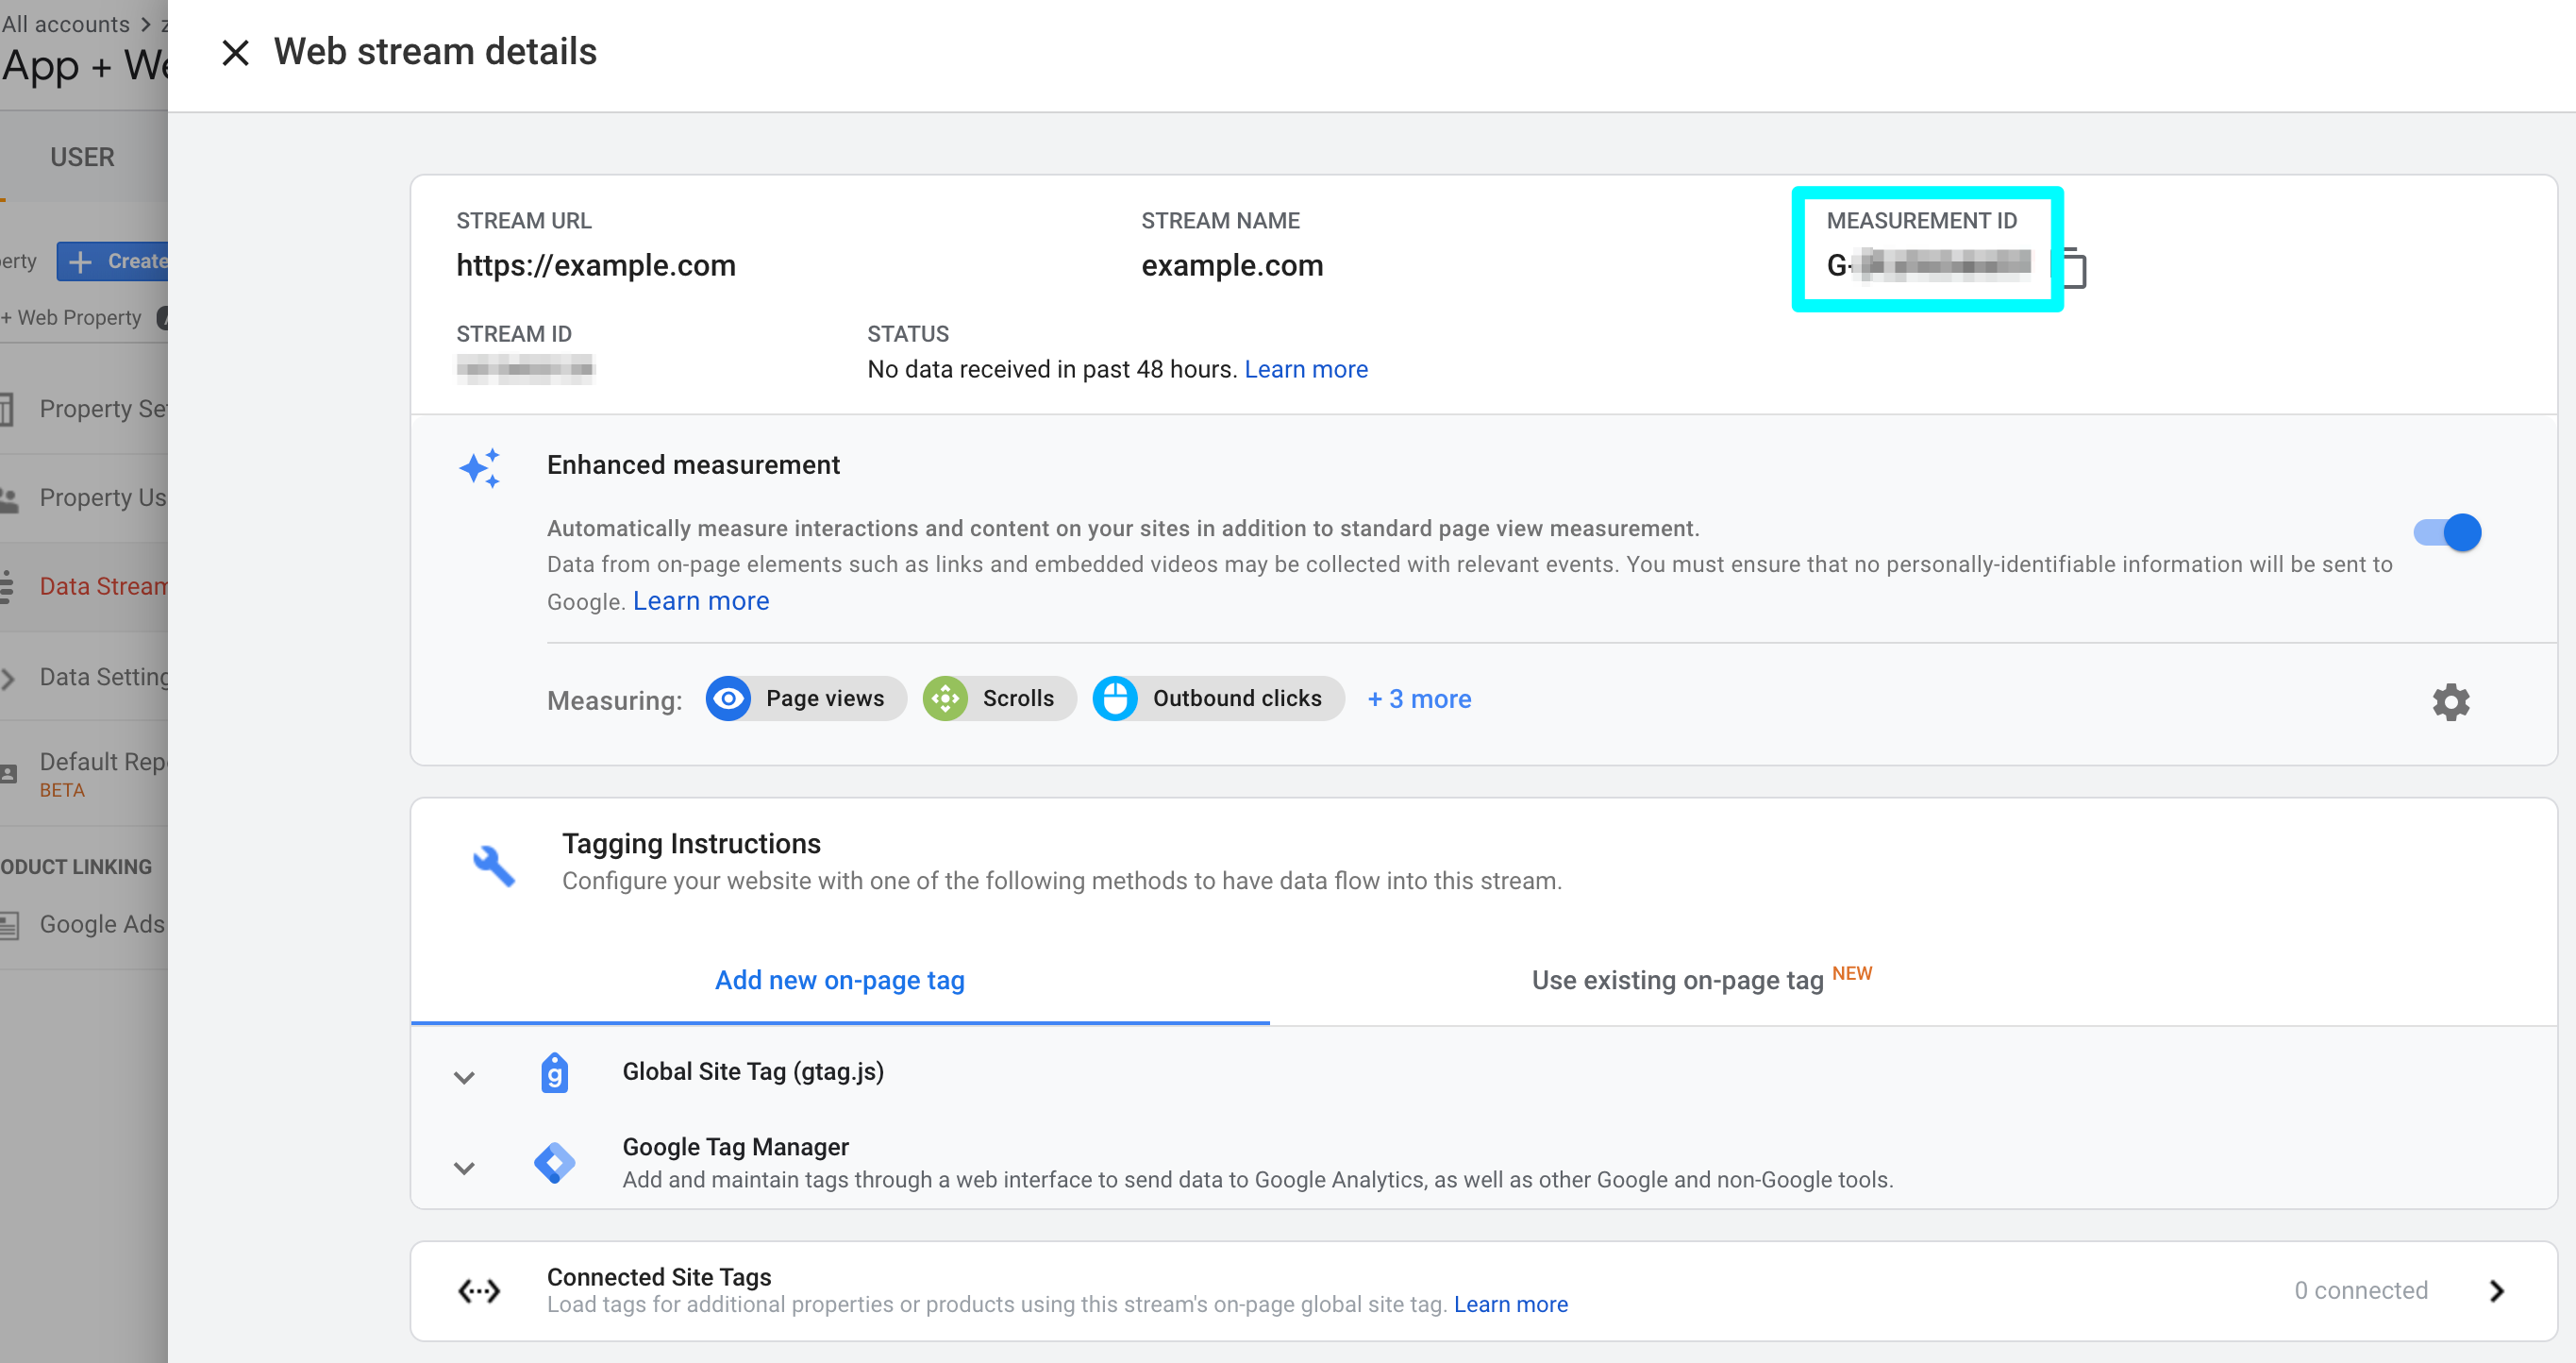Close the Web stream details panel
The image size is (2576, 1363).
(235, 52)
